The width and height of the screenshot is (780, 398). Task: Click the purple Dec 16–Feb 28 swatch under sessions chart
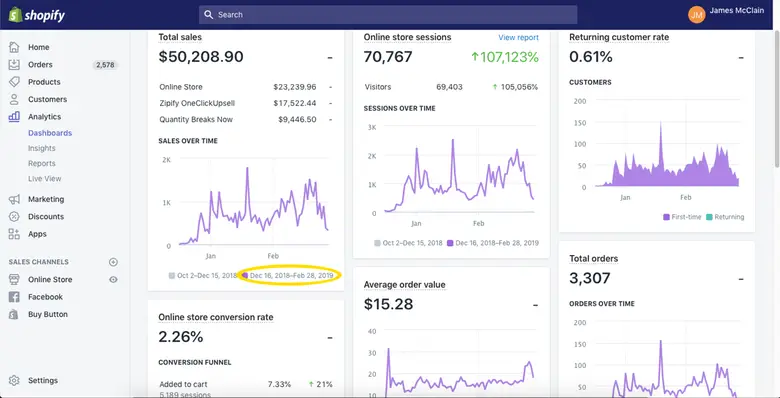450,243
